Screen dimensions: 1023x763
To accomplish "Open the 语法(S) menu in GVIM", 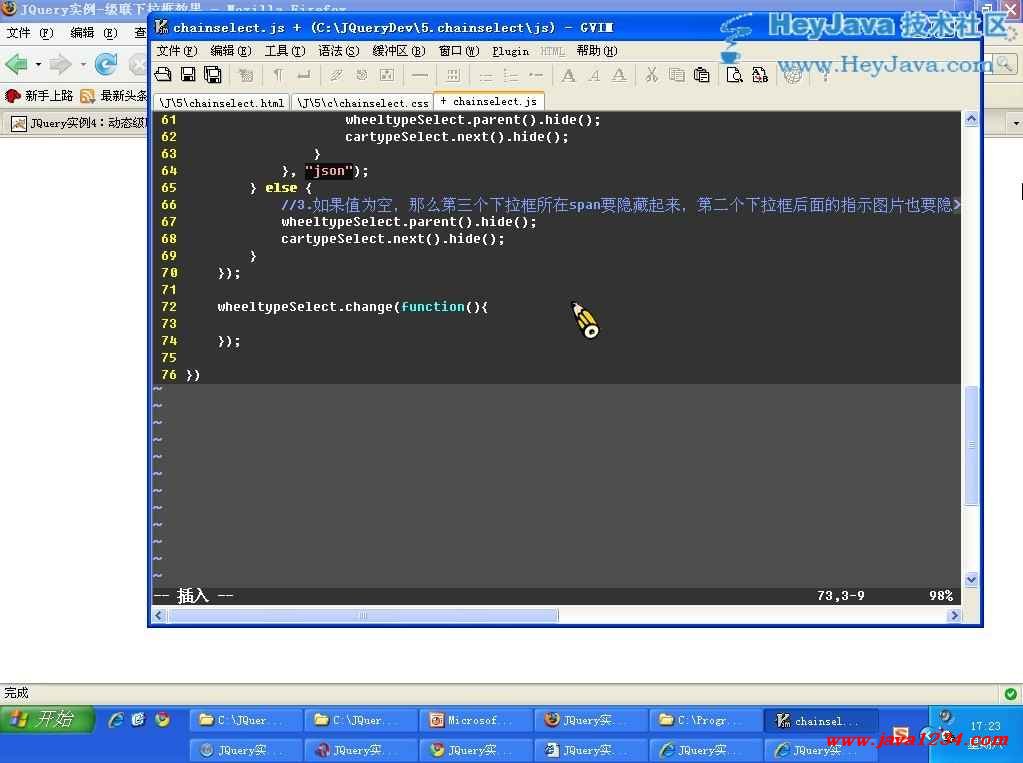I will point(339,51).
